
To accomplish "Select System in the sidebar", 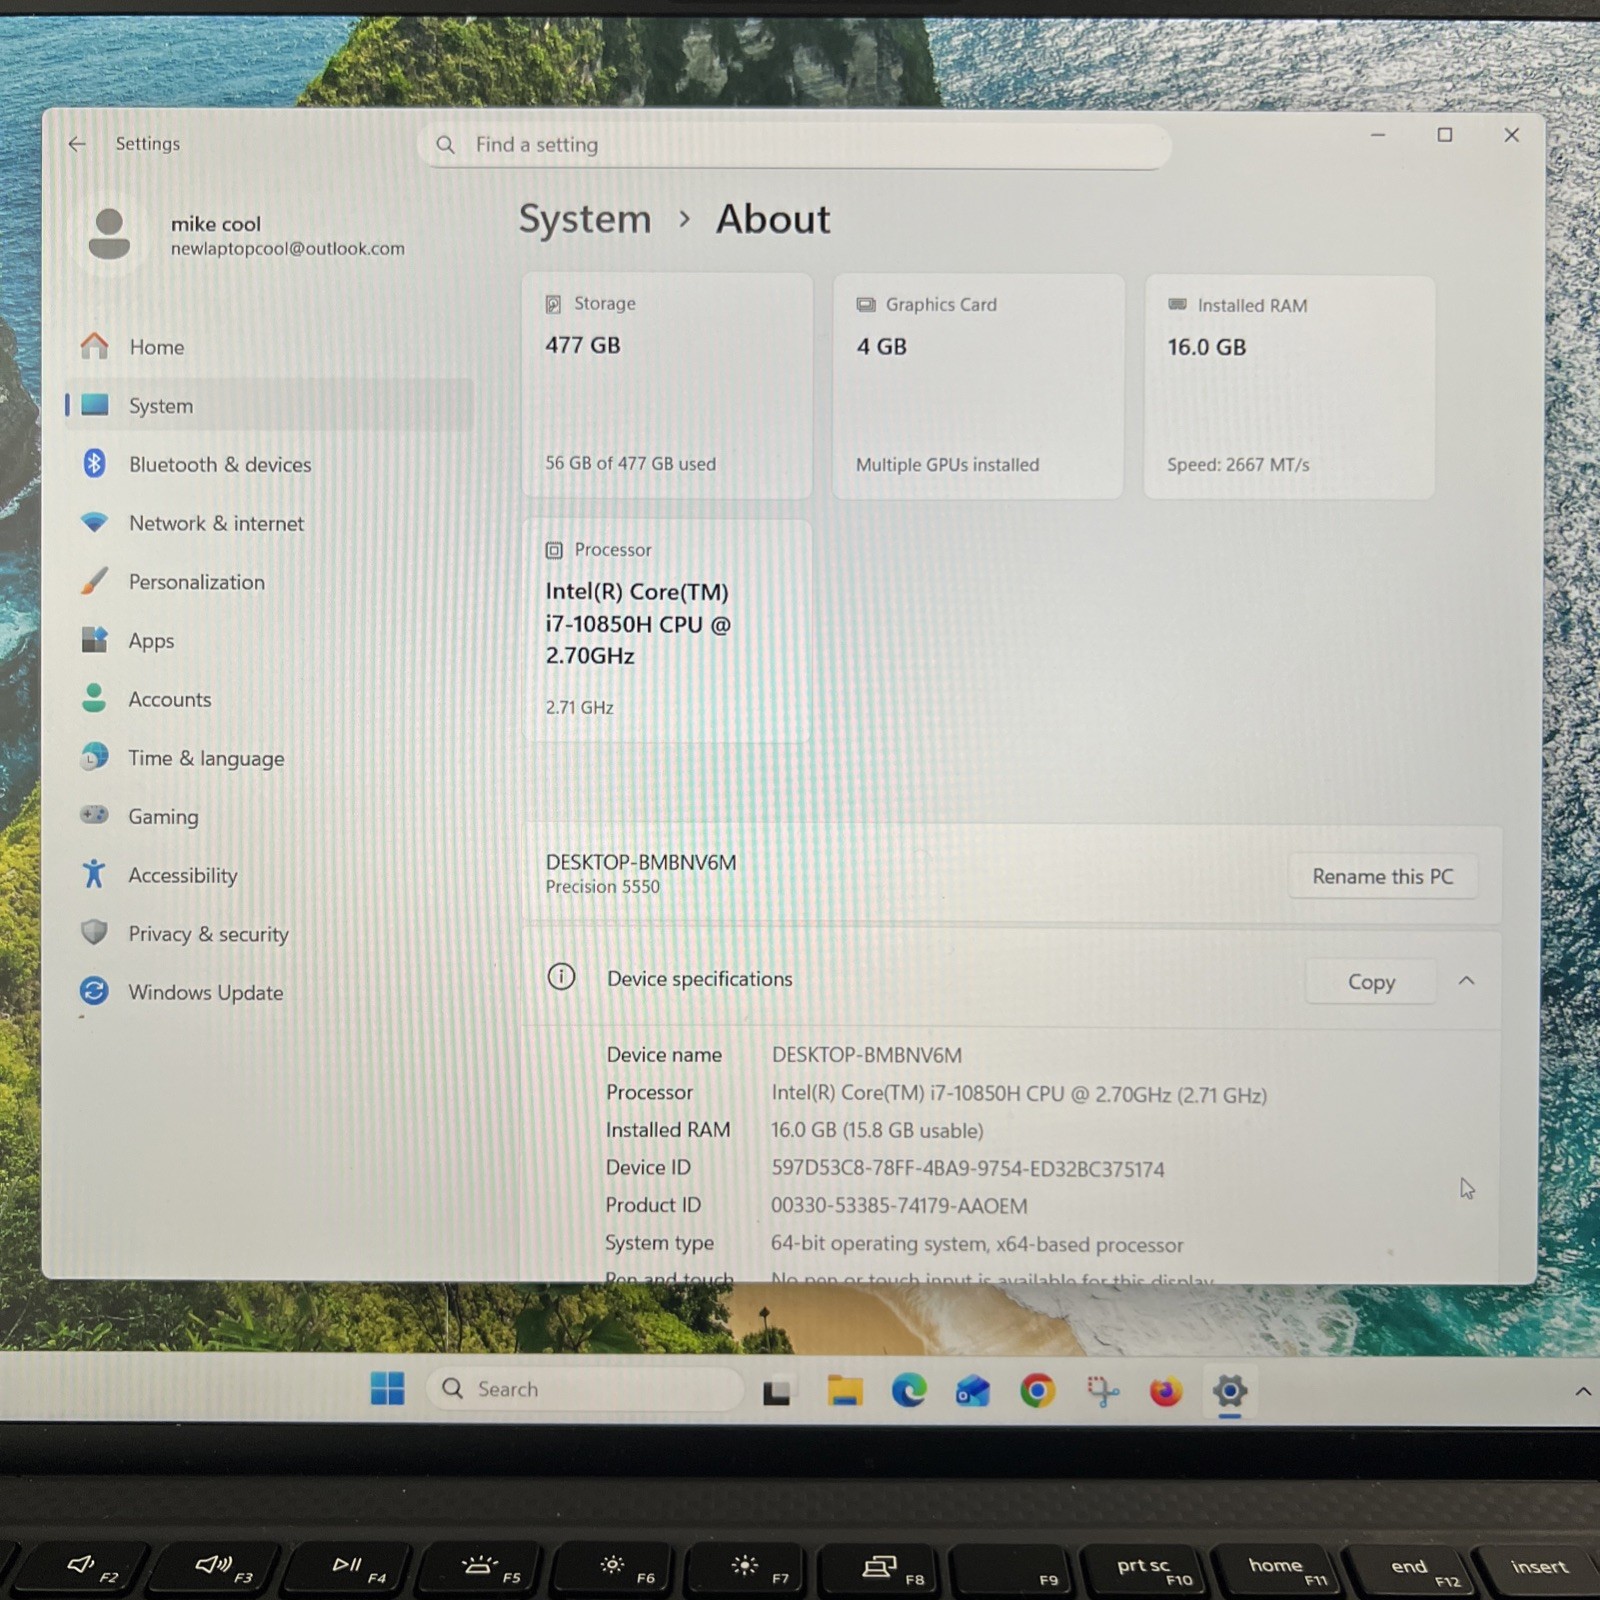I will coord(267,405).
